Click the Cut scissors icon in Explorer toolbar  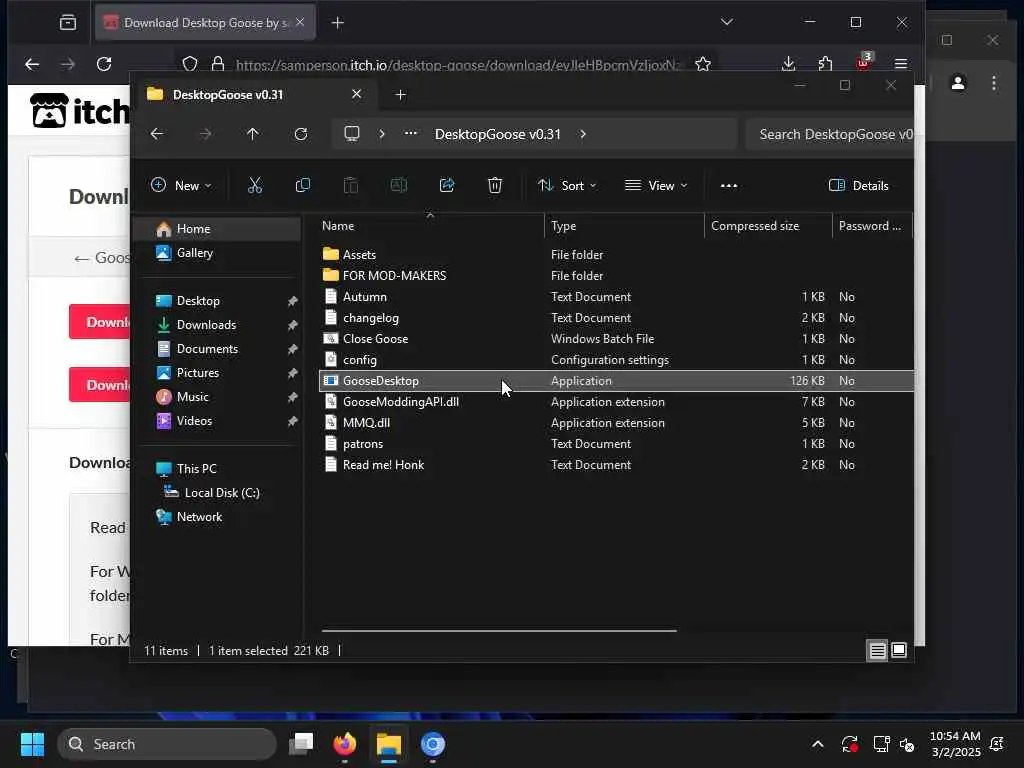tap(255, 185)
